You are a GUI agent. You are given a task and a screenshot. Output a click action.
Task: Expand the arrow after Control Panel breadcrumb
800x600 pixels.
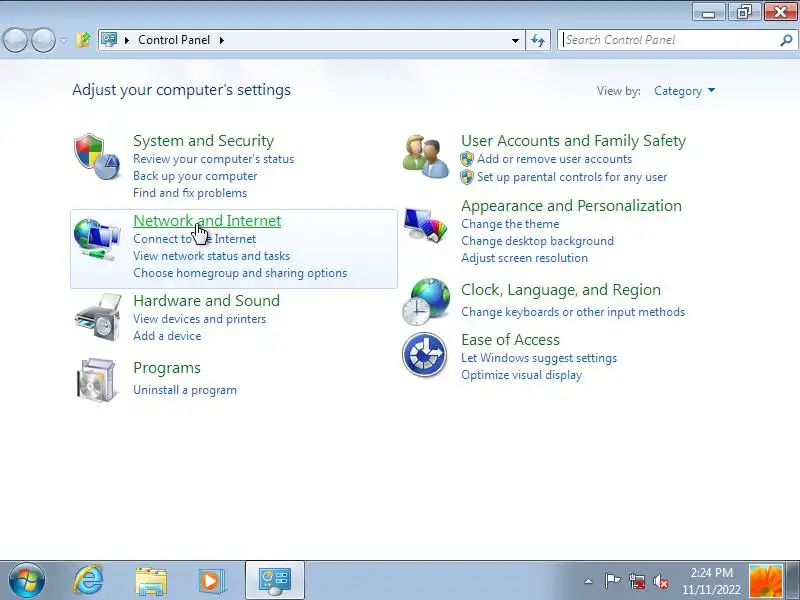pos(221,40)
